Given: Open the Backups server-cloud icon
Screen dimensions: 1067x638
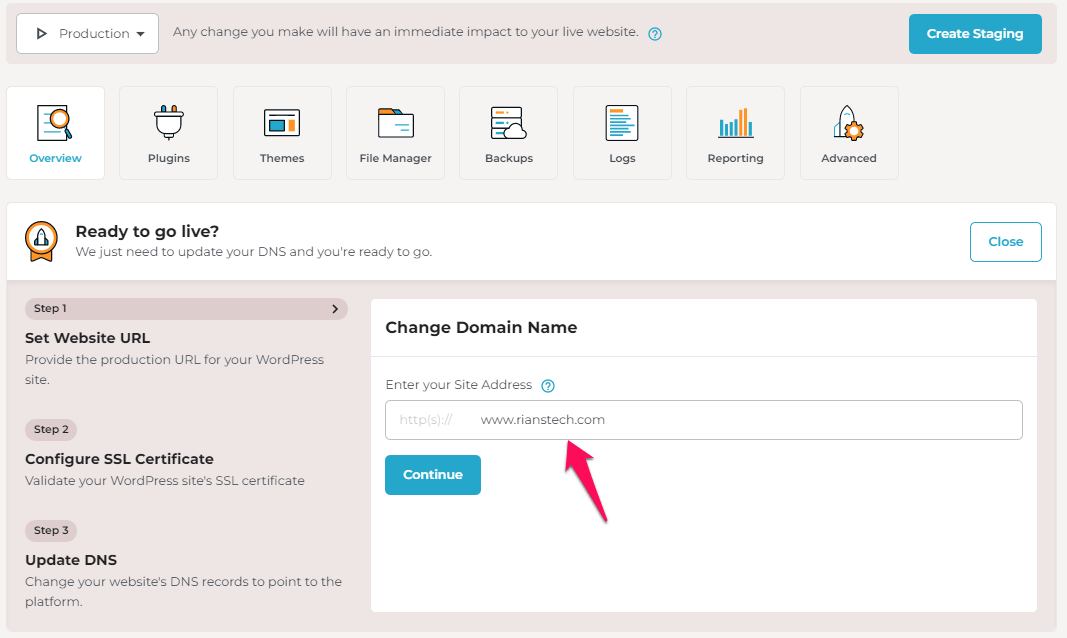Looking at the screenshot, I should (x=508, y=123).
